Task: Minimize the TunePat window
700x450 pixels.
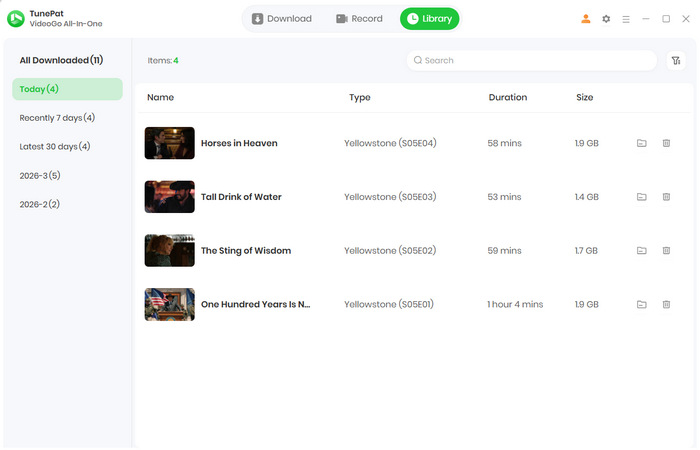Action: pyautogui.click(x=646, y=19)
